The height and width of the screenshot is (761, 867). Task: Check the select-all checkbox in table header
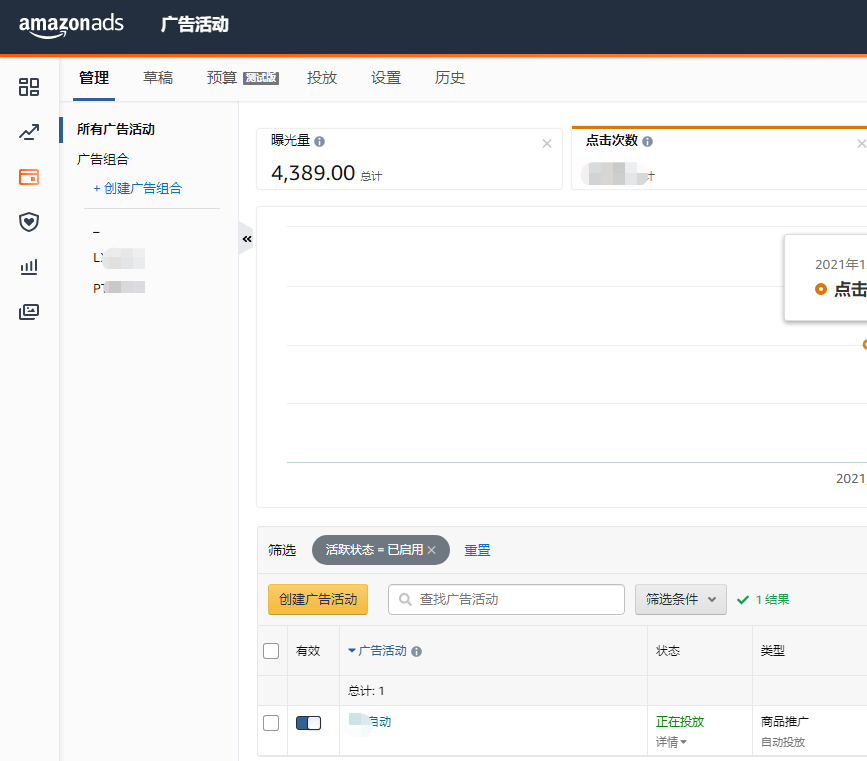pos(271,651)
